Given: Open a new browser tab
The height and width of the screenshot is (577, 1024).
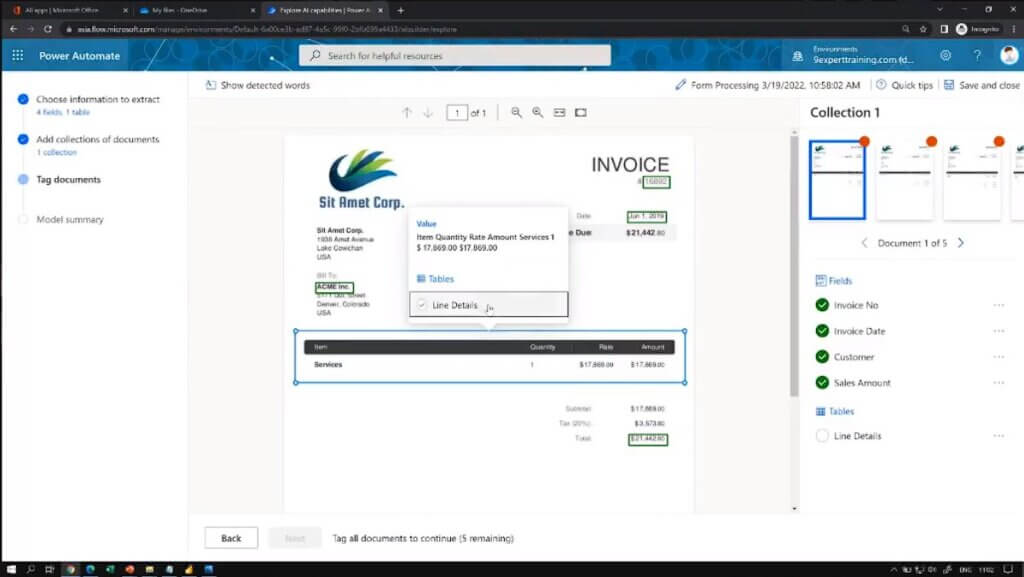Looking at the screenshot, I should click(x=400, y=10).
